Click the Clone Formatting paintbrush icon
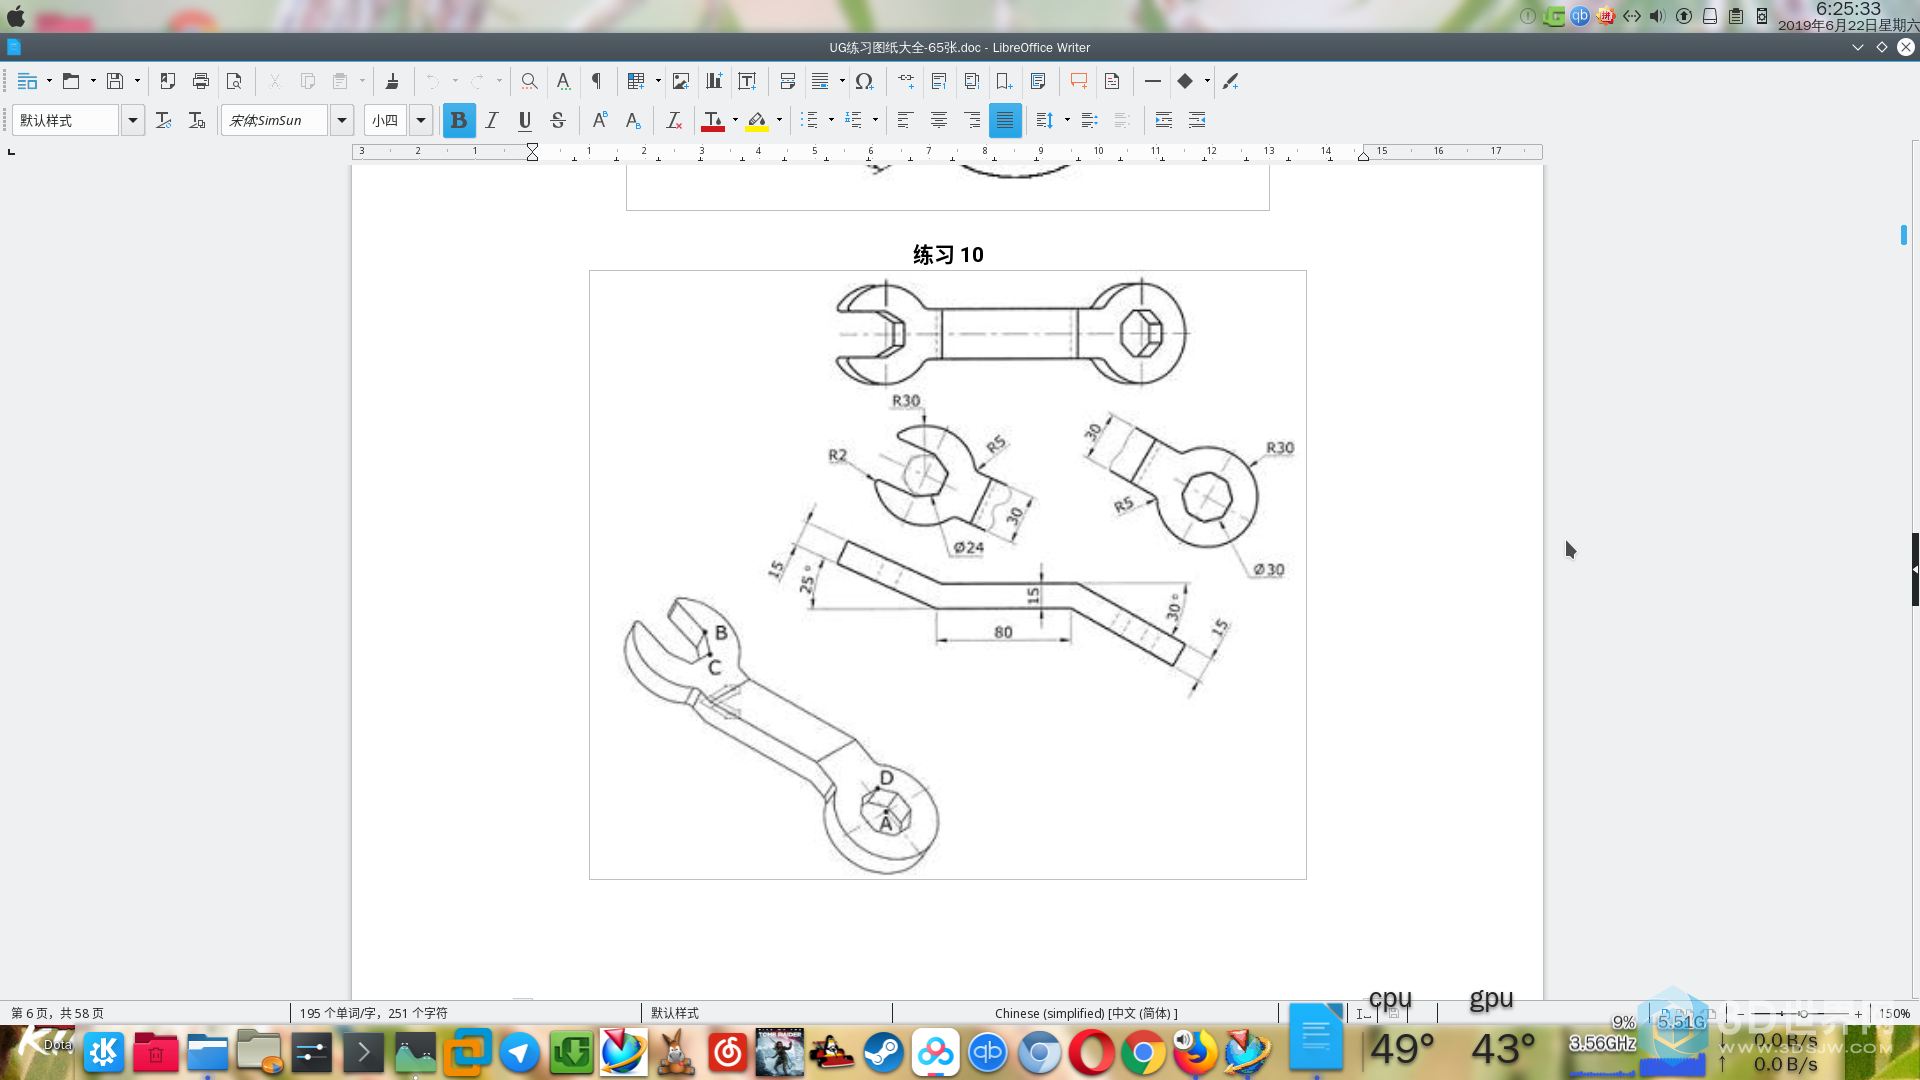The height and width of the screenshot is (1080, 1920). [x=392, y=81]
